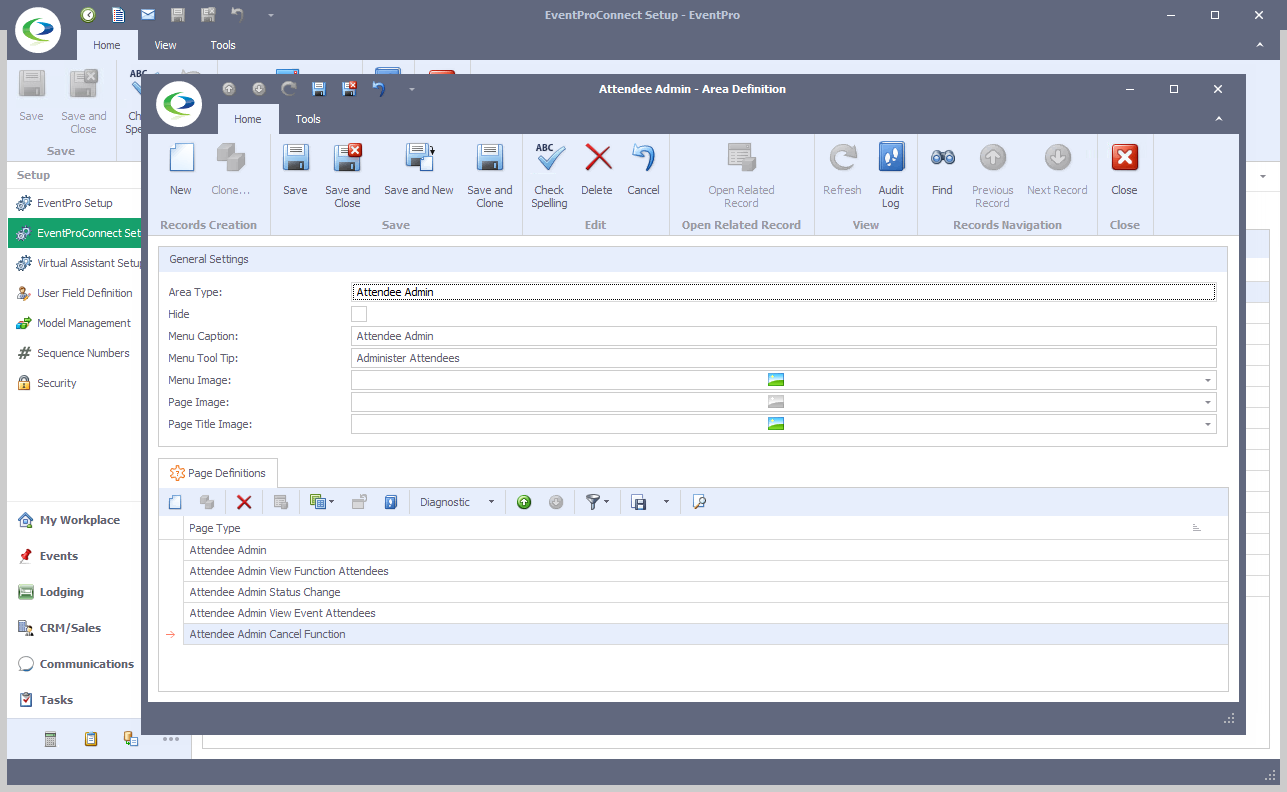This screenshot has width=1287, height=792.
Task: Open Security in sidebar
Action: tap(75, 383)
